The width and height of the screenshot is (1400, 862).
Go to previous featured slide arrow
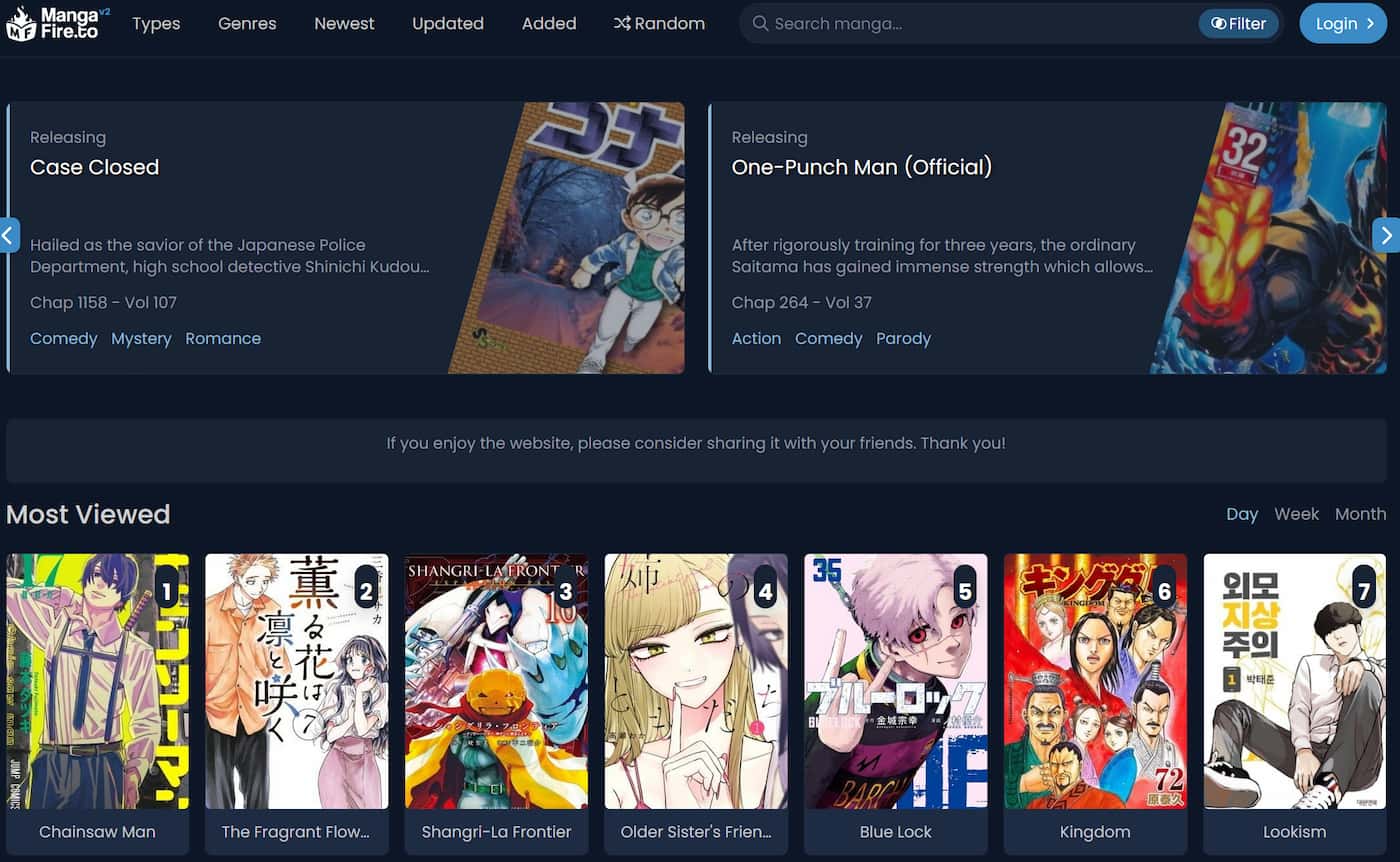click(x=9, y=235)
